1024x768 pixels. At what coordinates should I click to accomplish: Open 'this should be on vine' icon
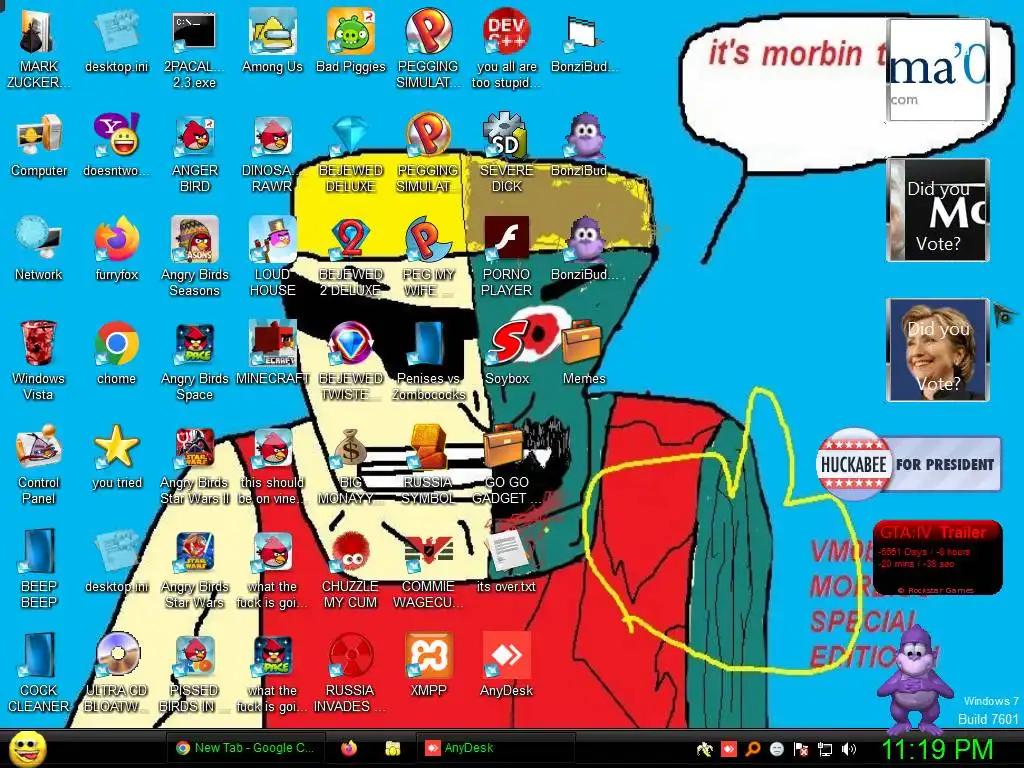click(272, 464)
